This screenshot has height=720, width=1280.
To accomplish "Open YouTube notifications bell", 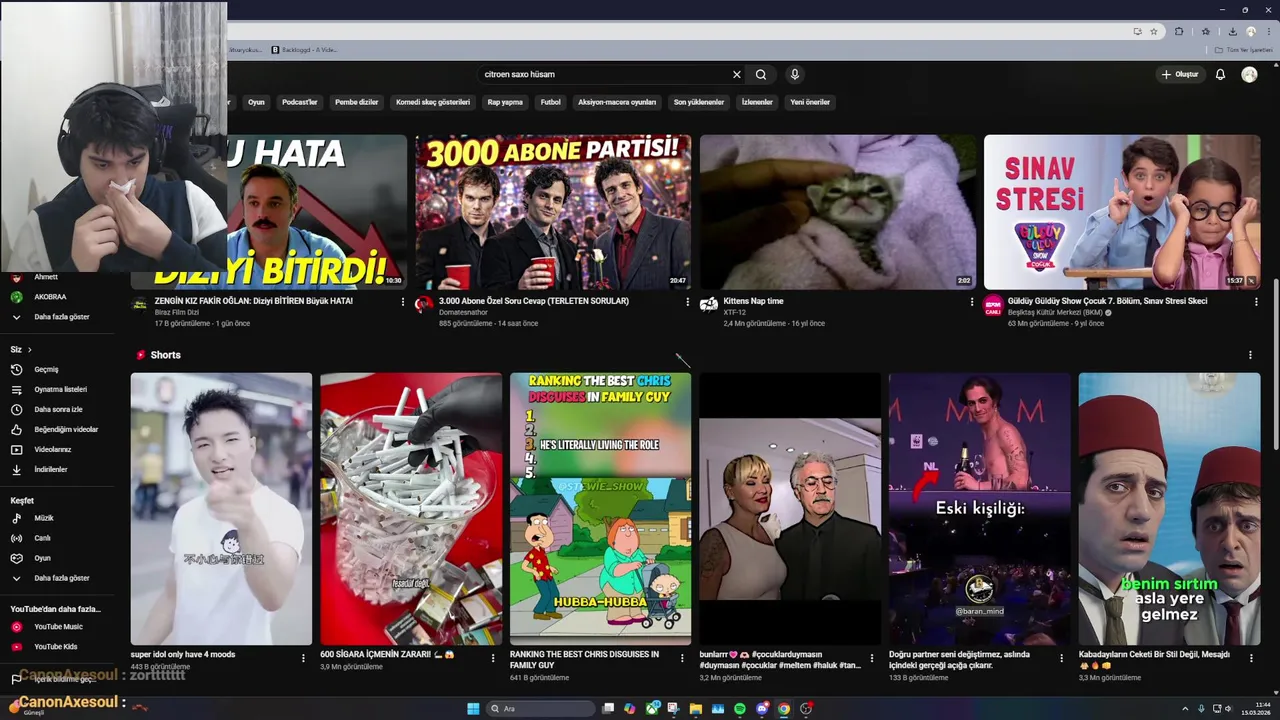I will coord(1220,74).
